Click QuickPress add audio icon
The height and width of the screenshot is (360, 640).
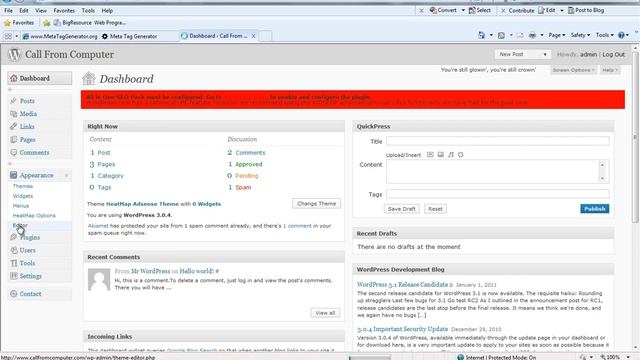[x=451, y=155]
